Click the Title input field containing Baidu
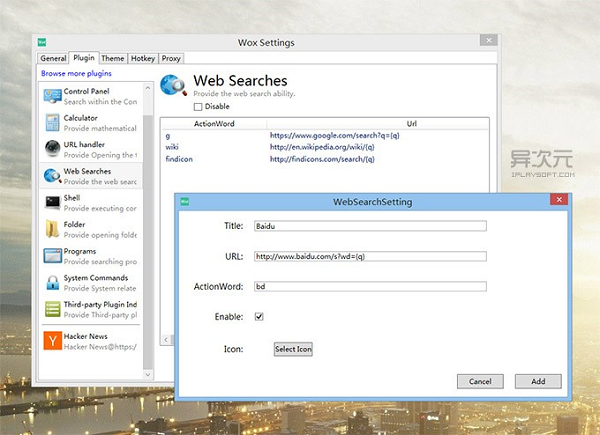Screen dimensions: 600x435 click(x=370, y=226)
